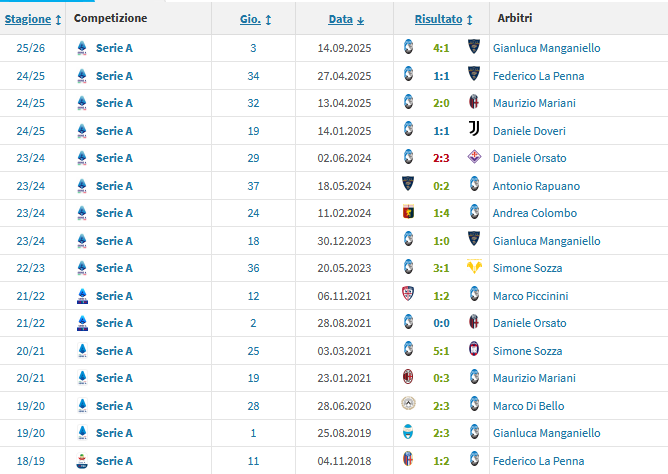The image size is (668, 474).
Task: Open the Genoa crest in the 11.02.2024 row
Action: click(x=408, y=213)
